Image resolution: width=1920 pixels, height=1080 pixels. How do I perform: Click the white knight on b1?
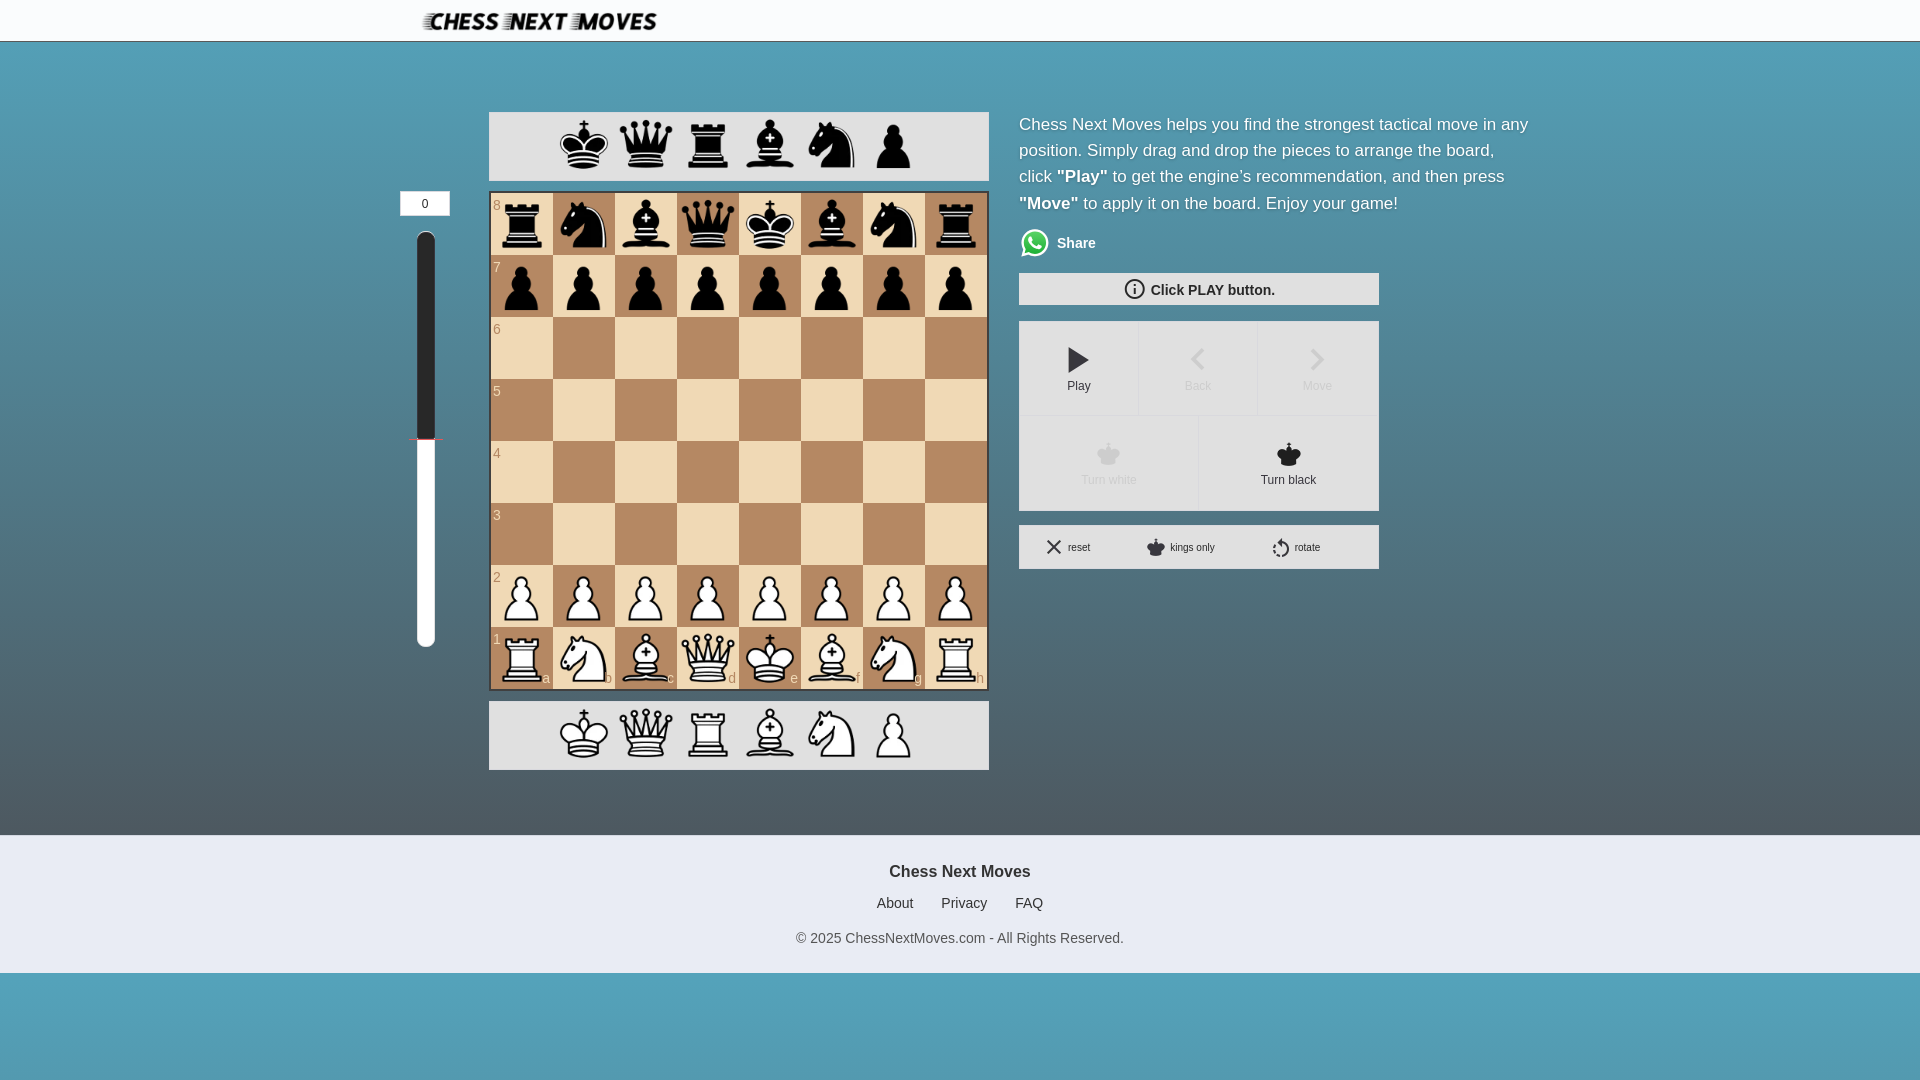click(x=584, y=658)
